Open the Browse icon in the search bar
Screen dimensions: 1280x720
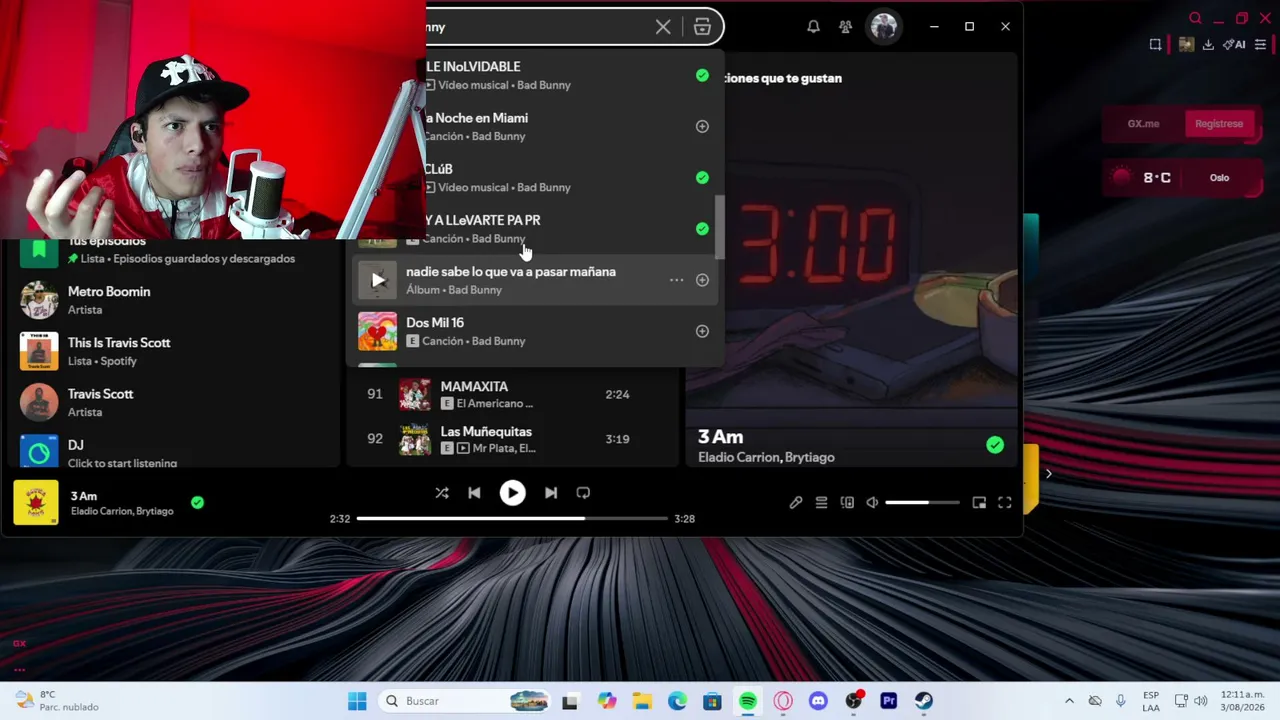click(x=702, y=27)
